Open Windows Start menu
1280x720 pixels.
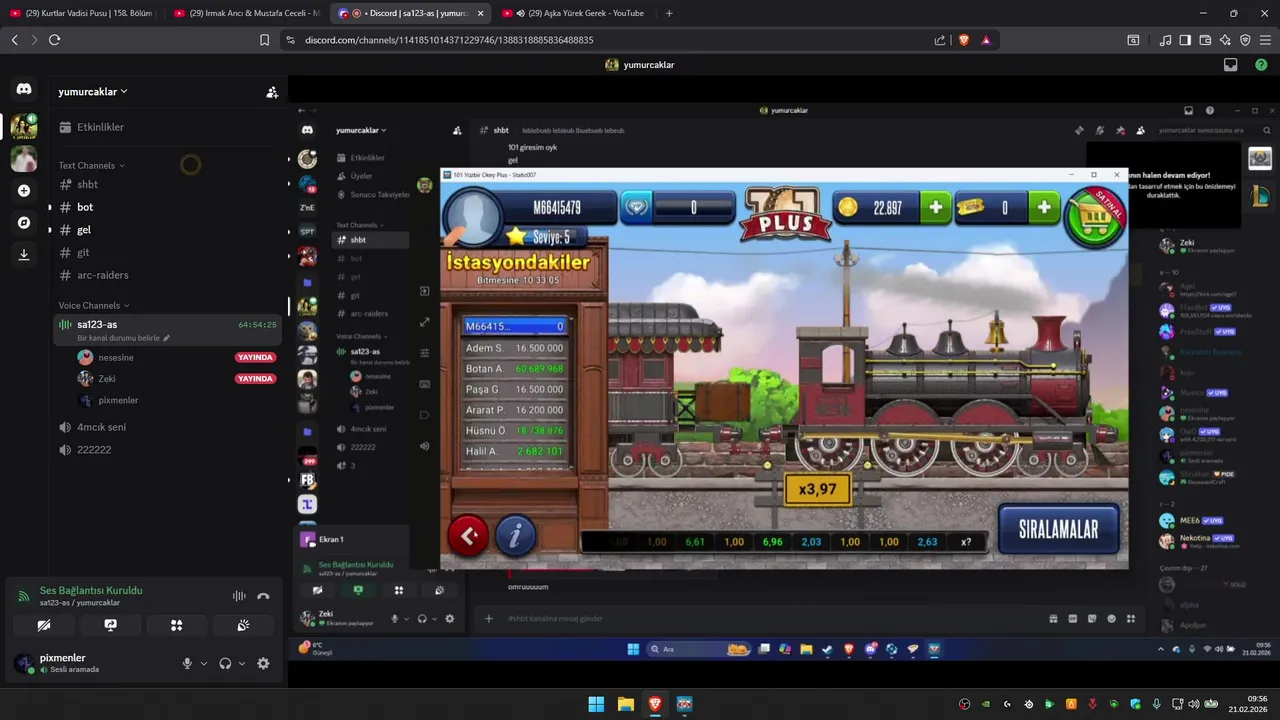click(x=596, y=704)
